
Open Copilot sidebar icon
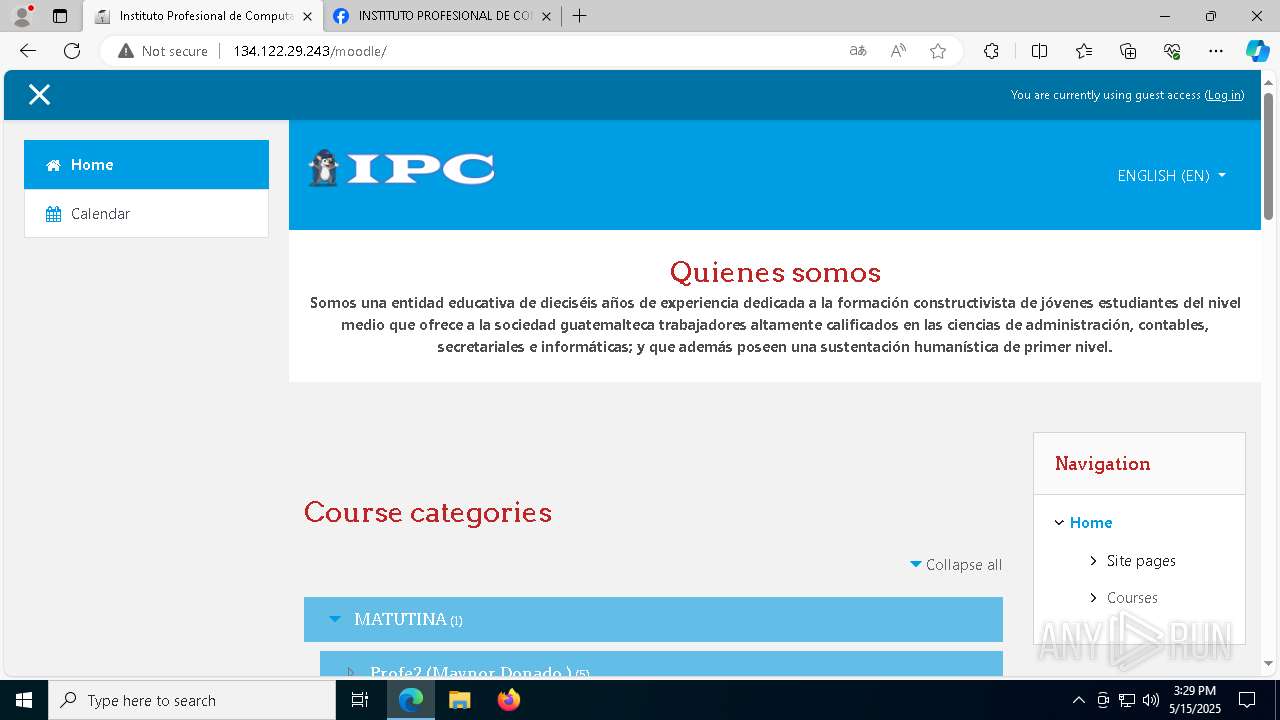tap(1257, 51)
